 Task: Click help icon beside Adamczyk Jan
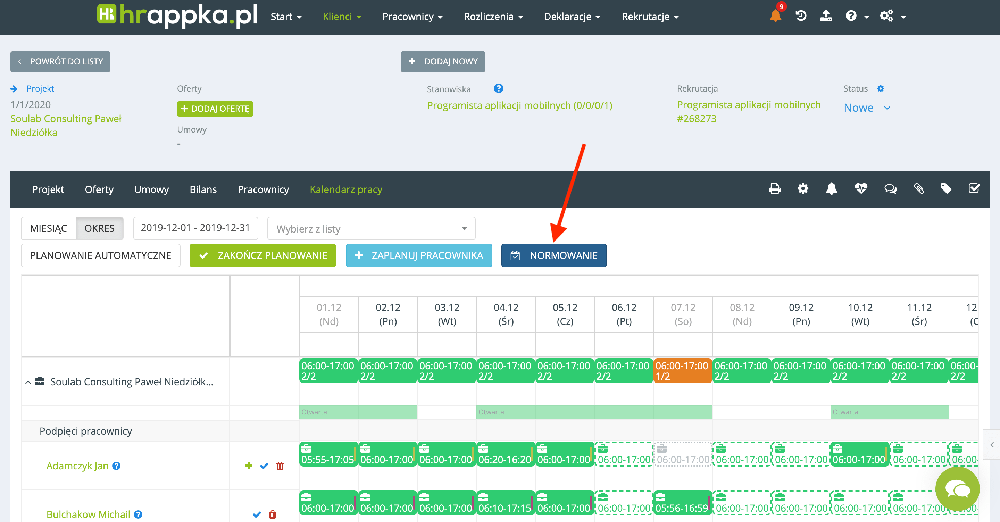(116, 466)
